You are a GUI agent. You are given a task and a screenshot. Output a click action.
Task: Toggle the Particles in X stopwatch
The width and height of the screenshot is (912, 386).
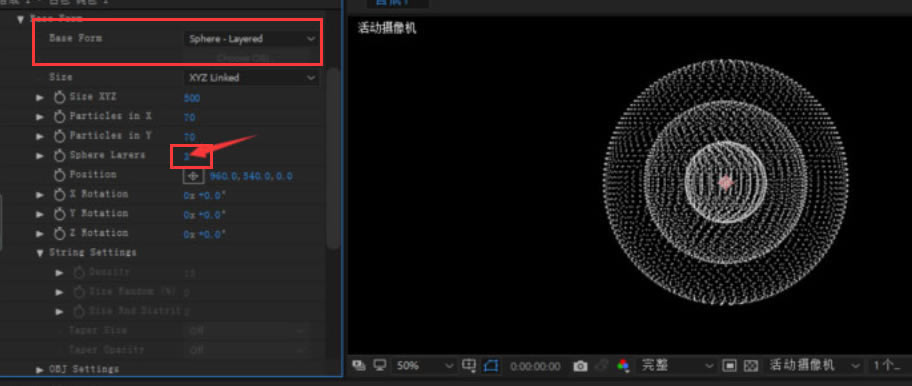click(x=59, y=116)
